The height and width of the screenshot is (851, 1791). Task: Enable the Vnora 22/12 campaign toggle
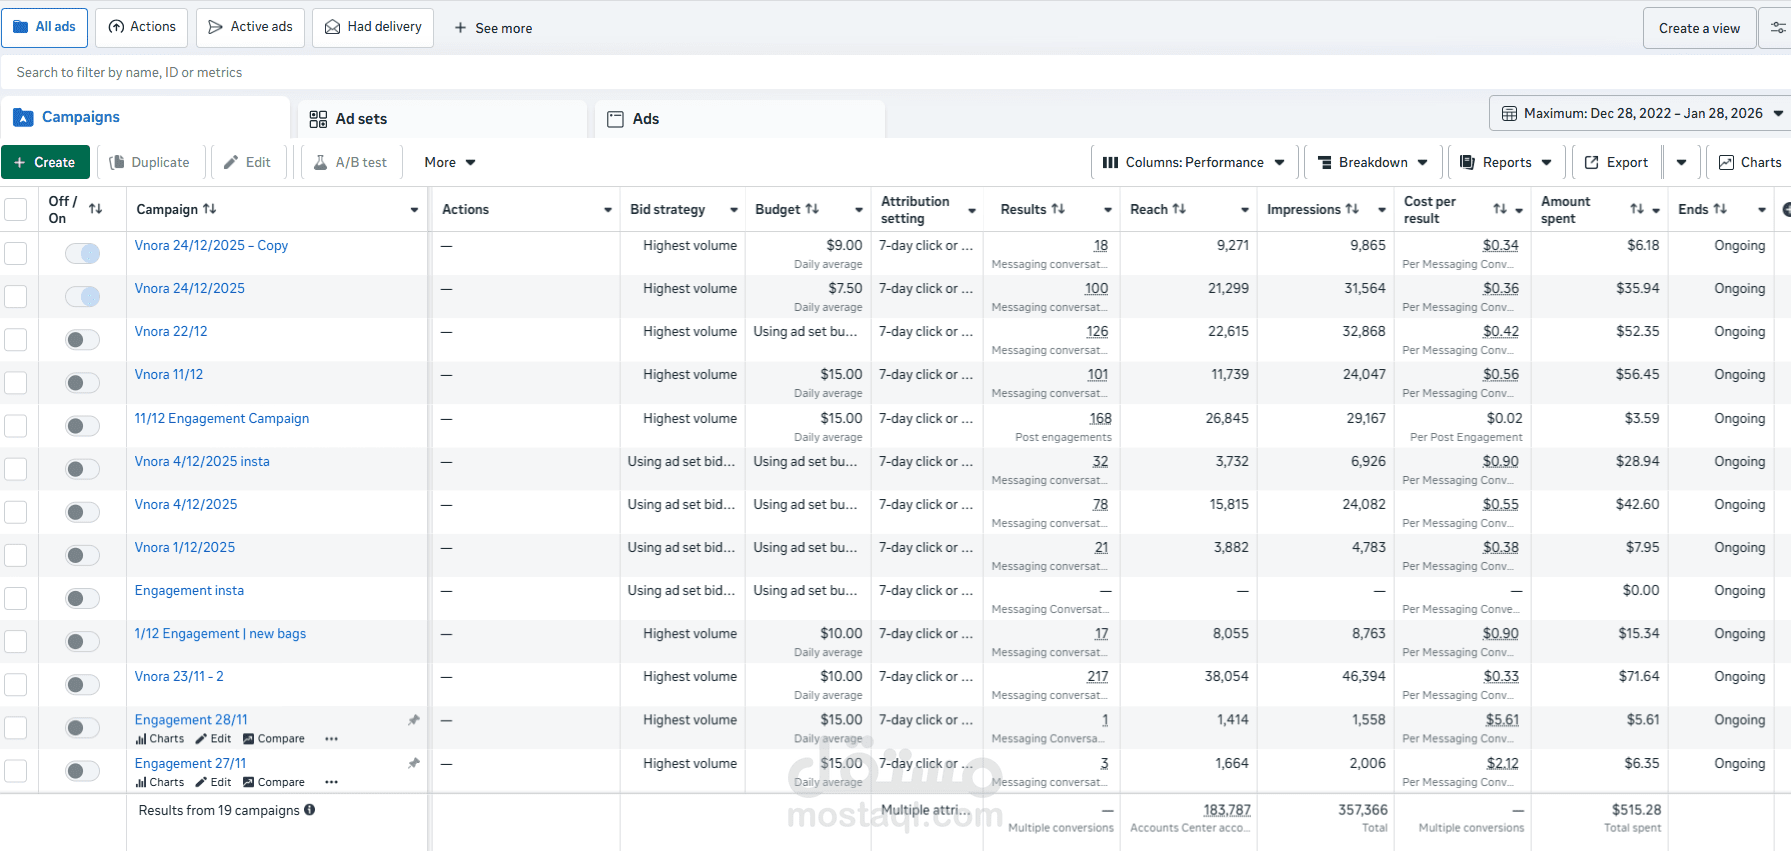click(82, 340)
